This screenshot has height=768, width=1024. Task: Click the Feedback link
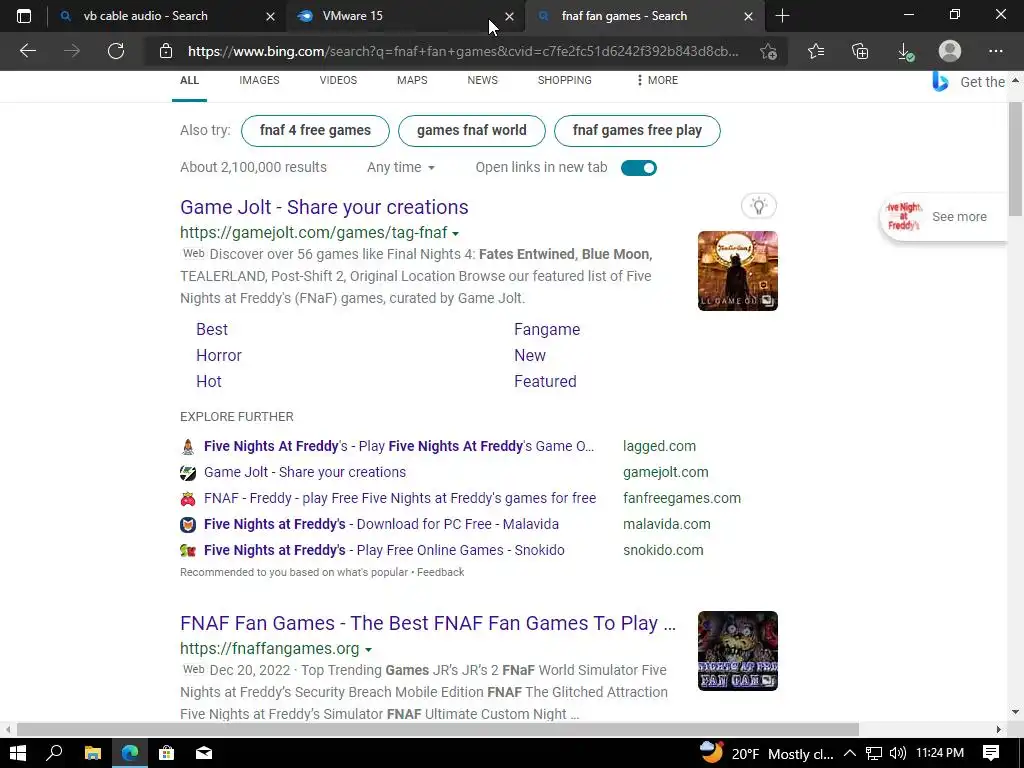click(x=441, y=572)
